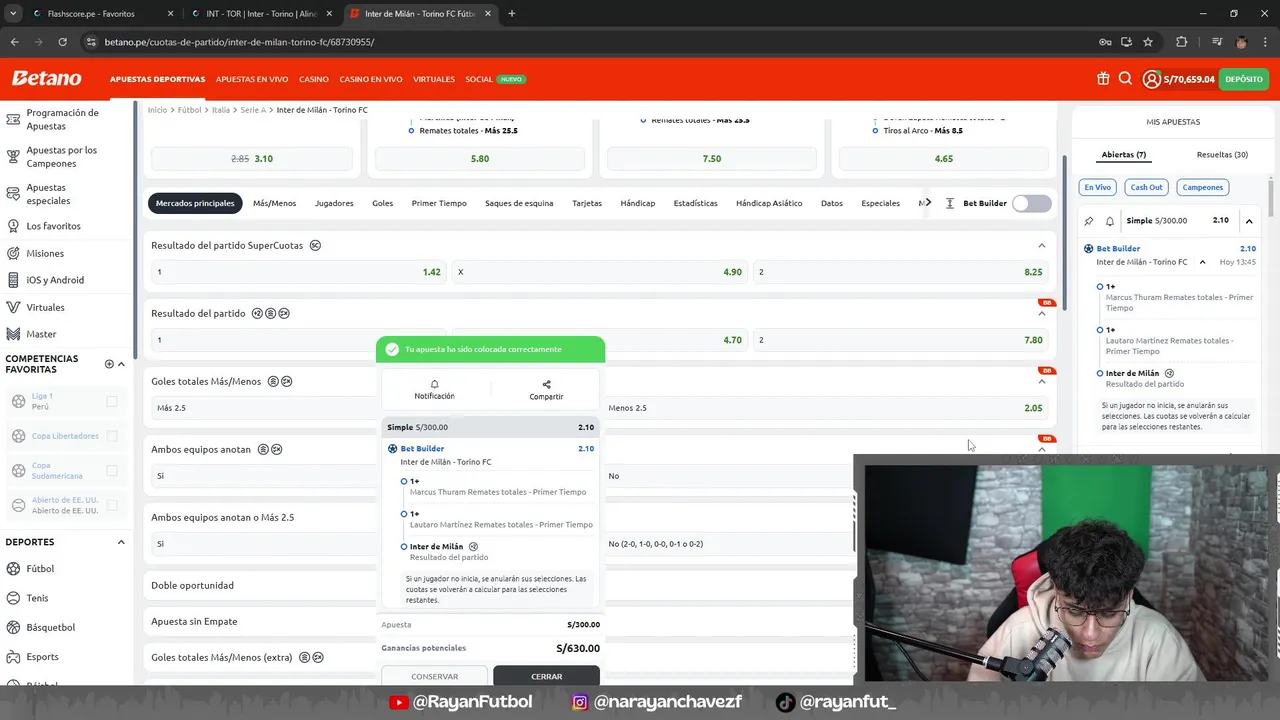Select odds 8.25 in SuperCuotas

tap(901, 272)
